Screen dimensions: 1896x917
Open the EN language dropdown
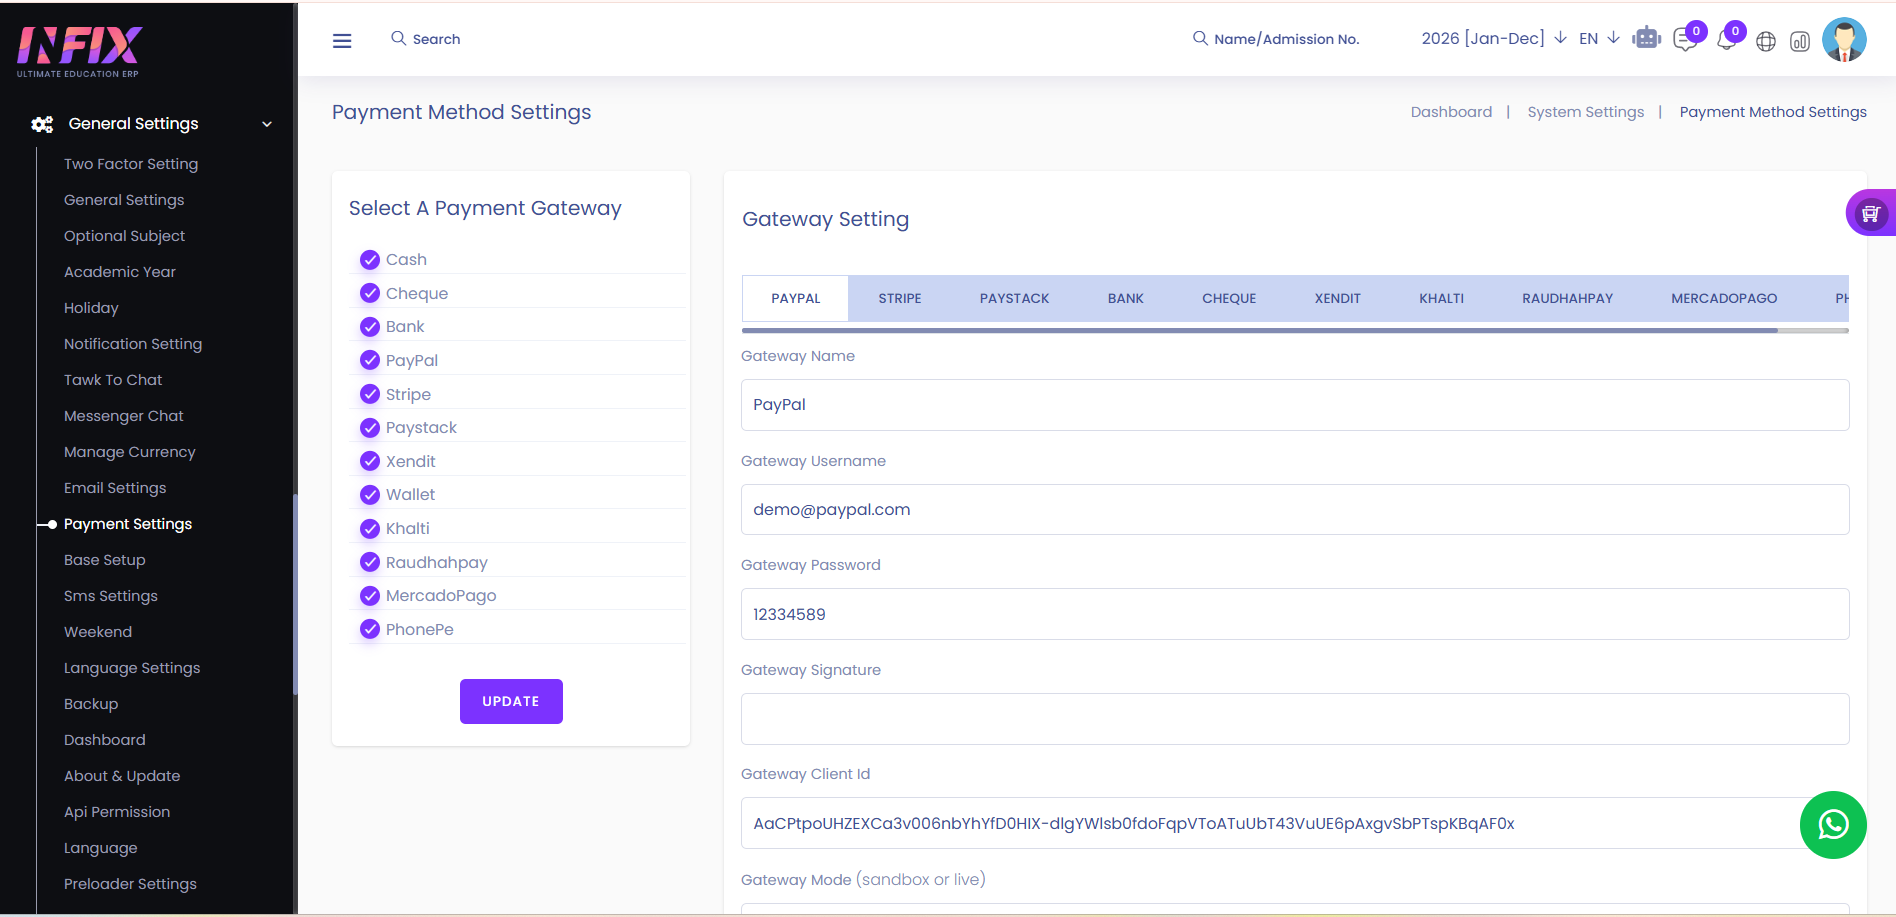pyautogui.click(x=1599, y=38)
